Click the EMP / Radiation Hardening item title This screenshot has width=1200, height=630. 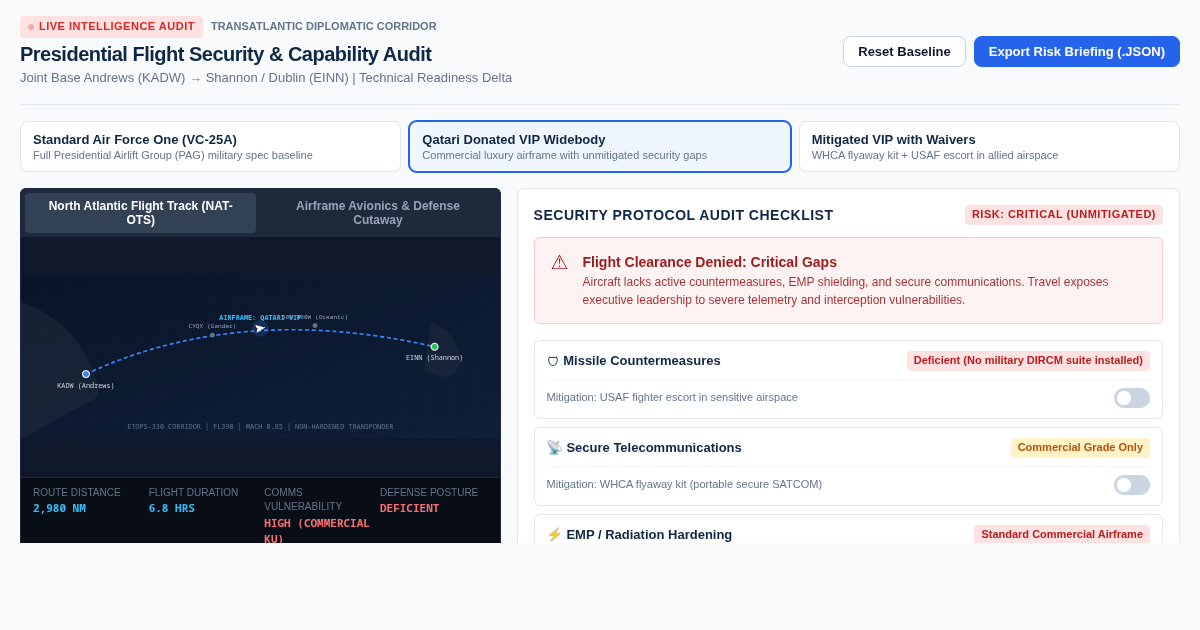[649, 535]
